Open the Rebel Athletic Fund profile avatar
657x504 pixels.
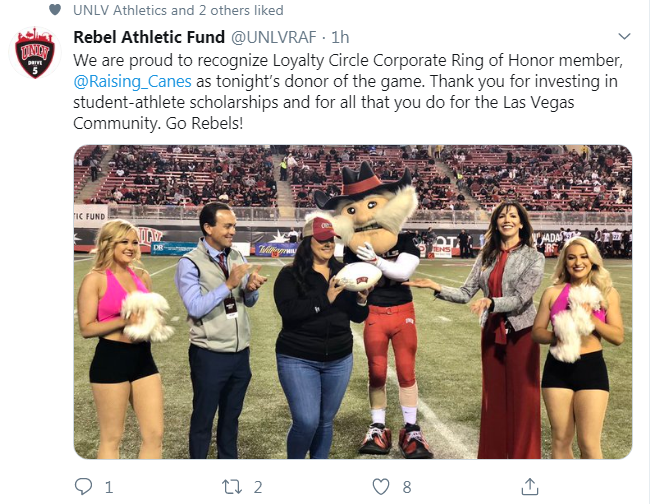34,55
